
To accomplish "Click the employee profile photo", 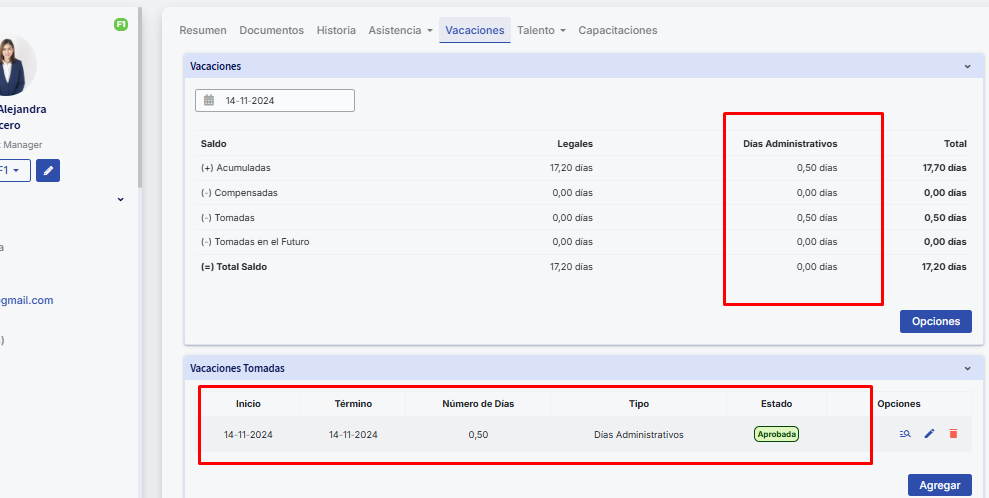I will (14, 66).
